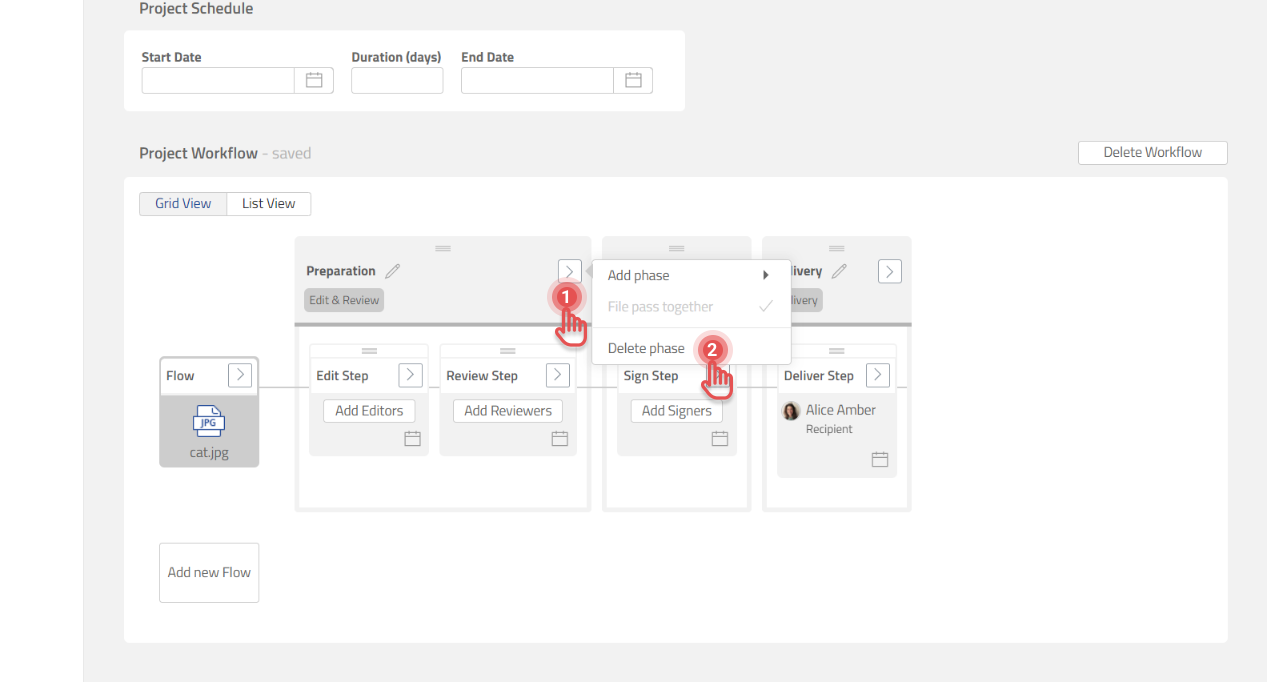Click the calendar icon in Review Step
The image size is (1267, 682).
[x=560, y=438]
